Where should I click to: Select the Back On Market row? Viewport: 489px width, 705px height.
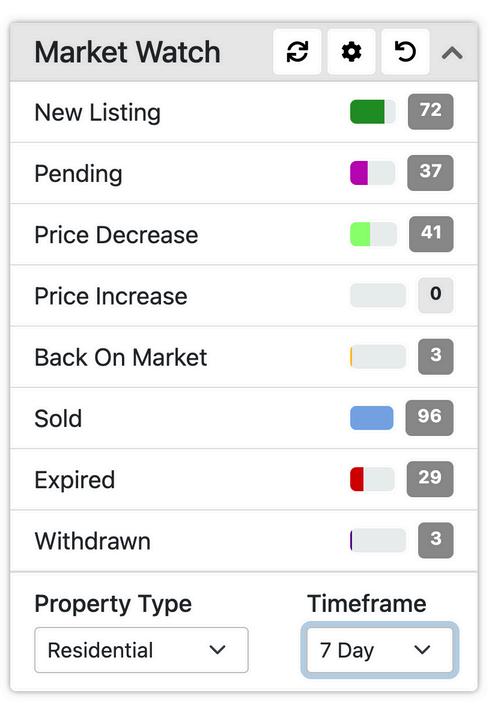pyautogui.click(x=244, y=357)
